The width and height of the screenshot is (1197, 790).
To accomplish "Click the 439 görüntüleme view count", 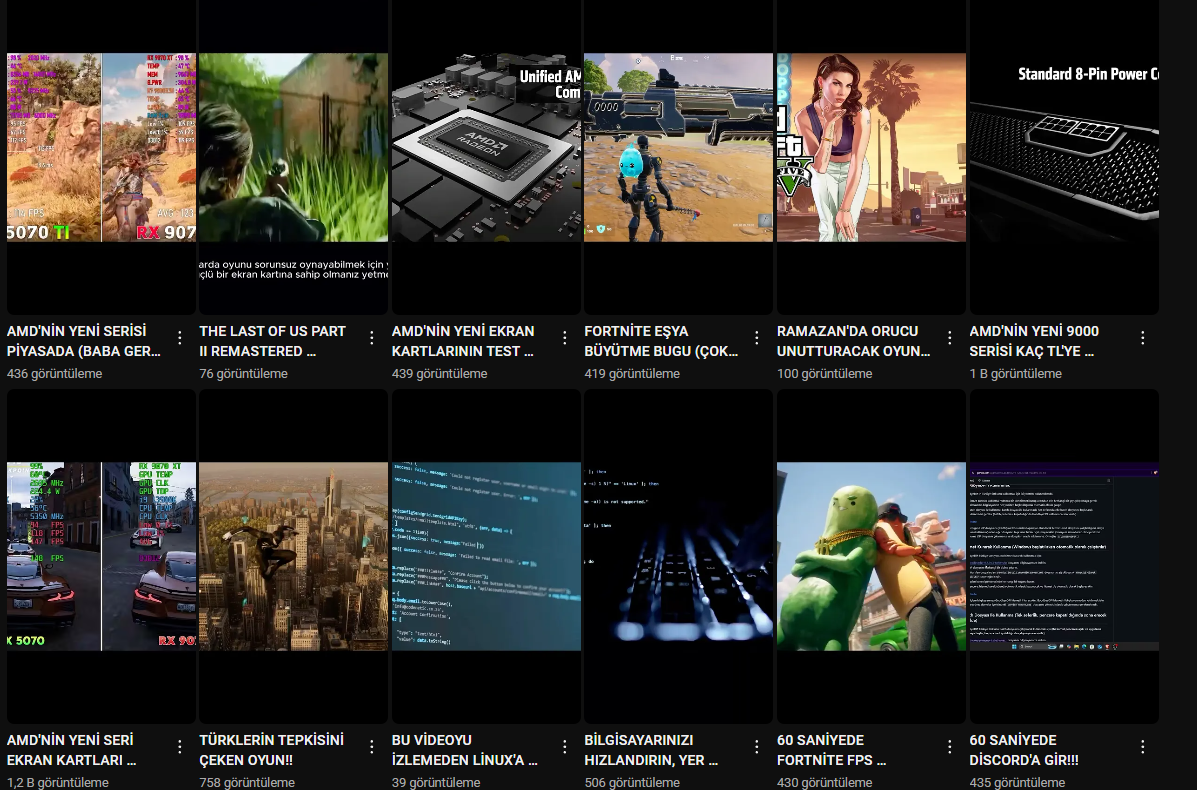I will (x=440, y=374).
